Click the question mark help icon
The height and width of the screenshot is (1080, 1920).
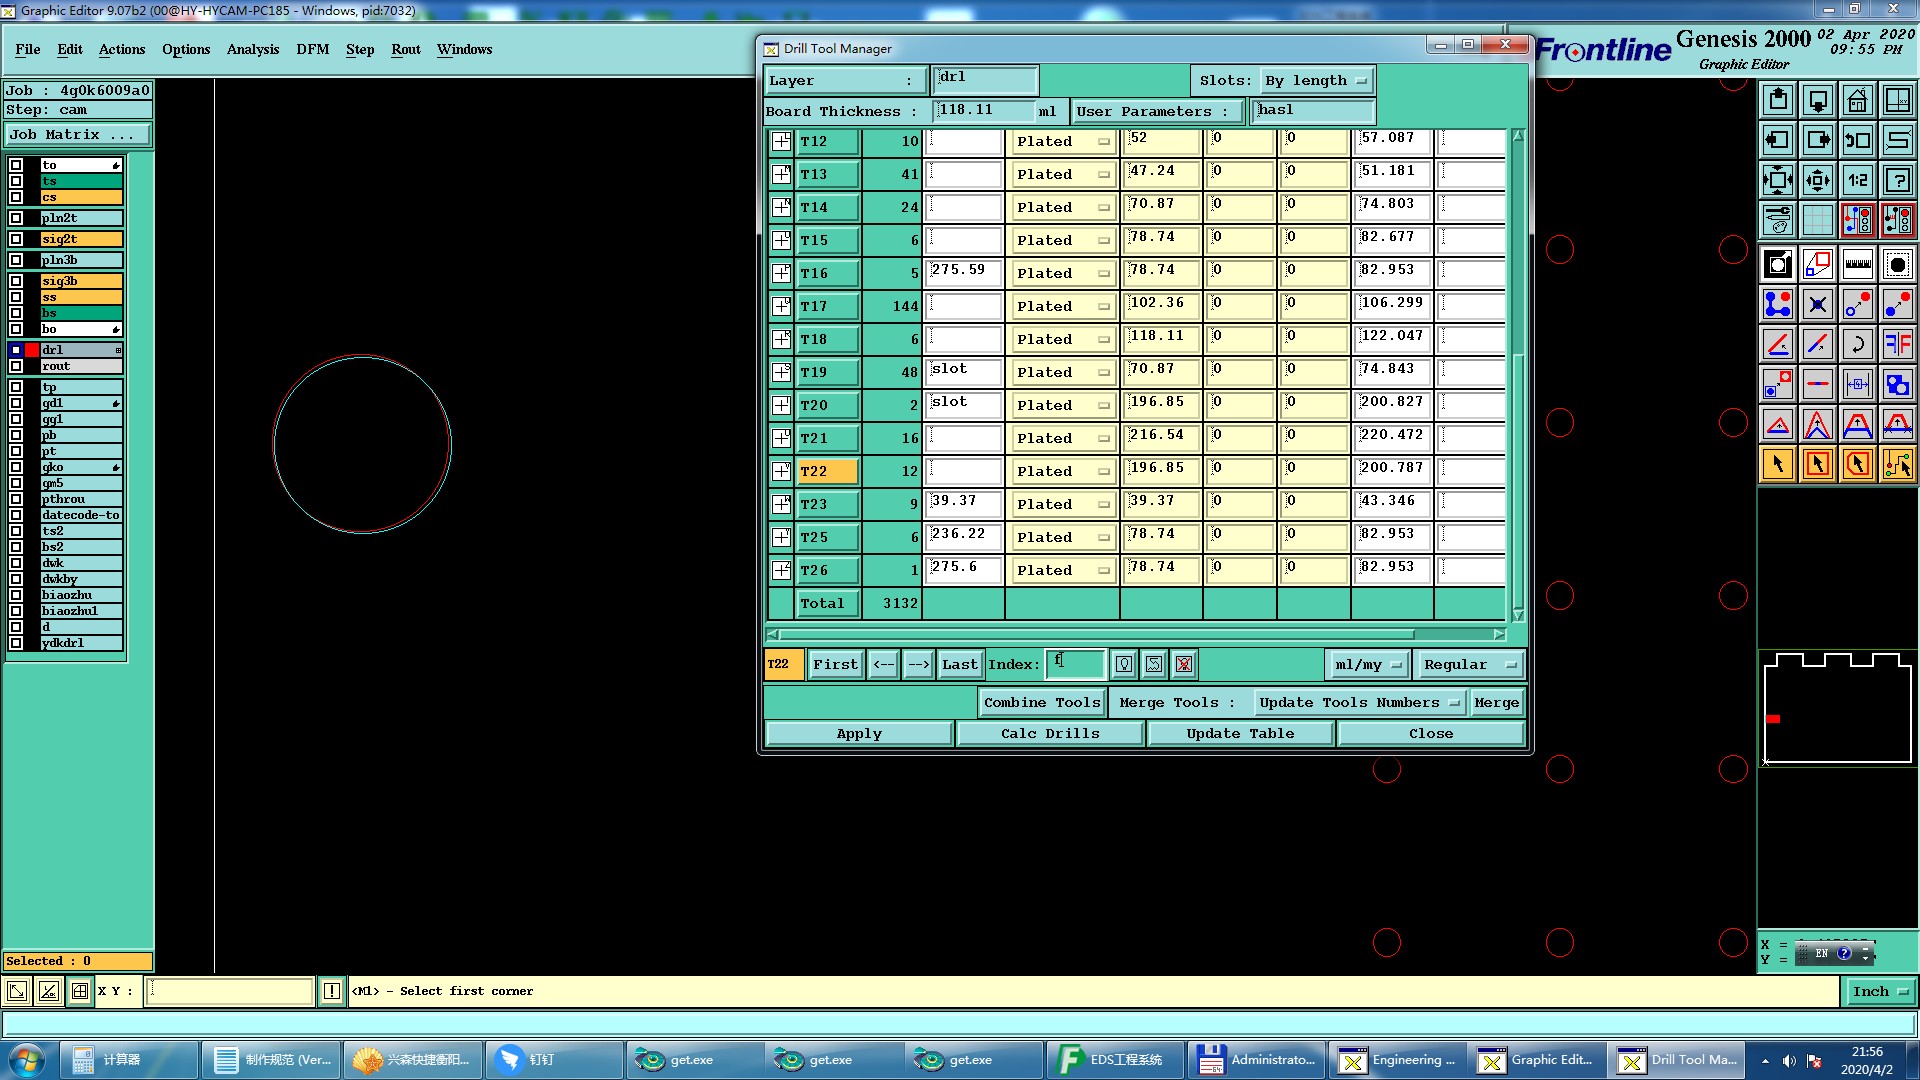(x=1898, y=180)
